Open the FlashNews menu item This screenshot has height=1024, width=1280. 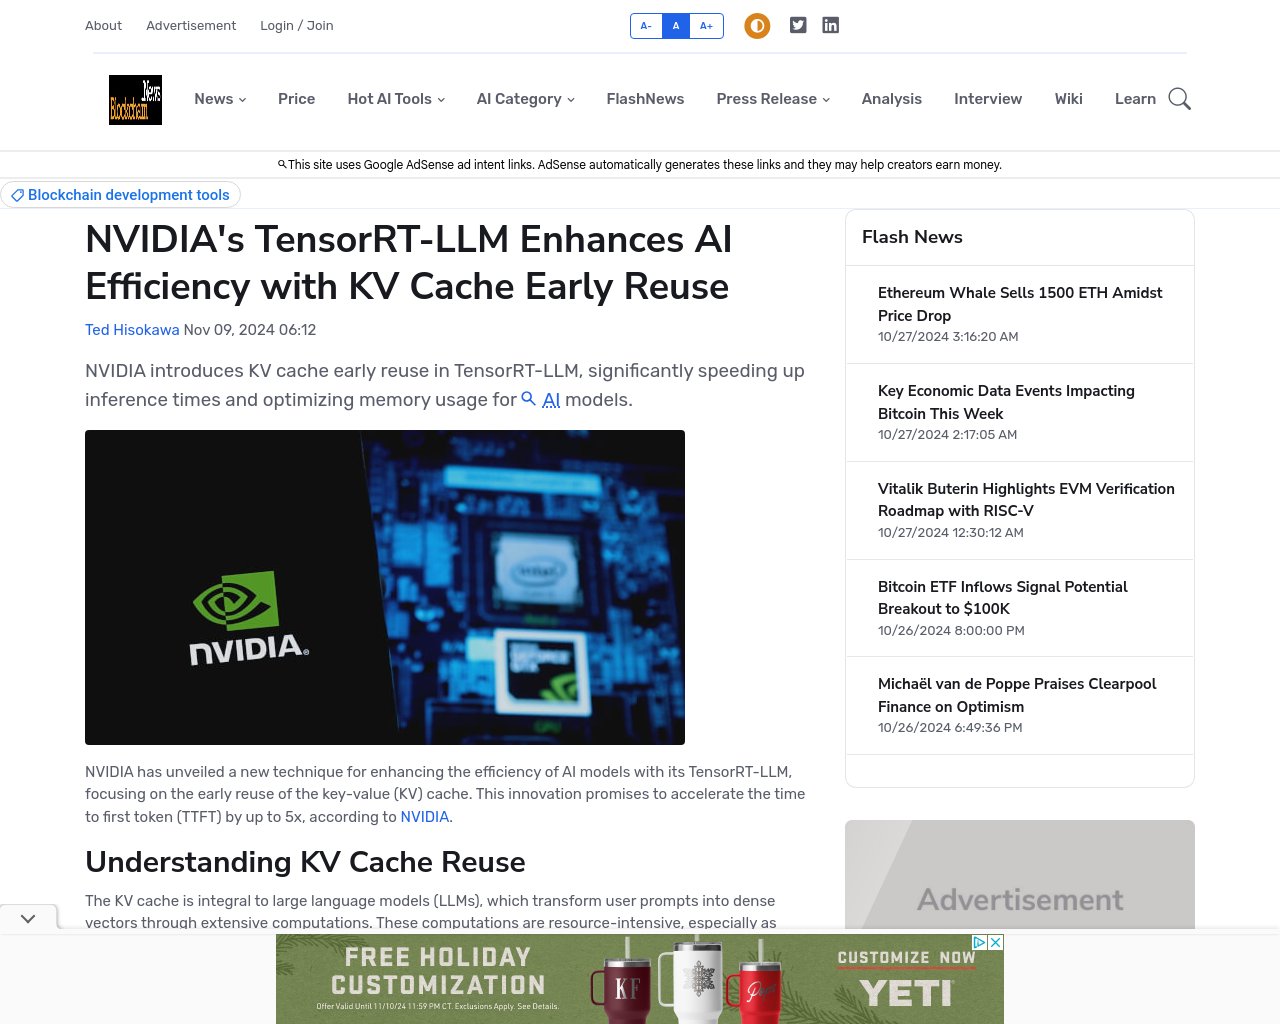tap(645, 99)
